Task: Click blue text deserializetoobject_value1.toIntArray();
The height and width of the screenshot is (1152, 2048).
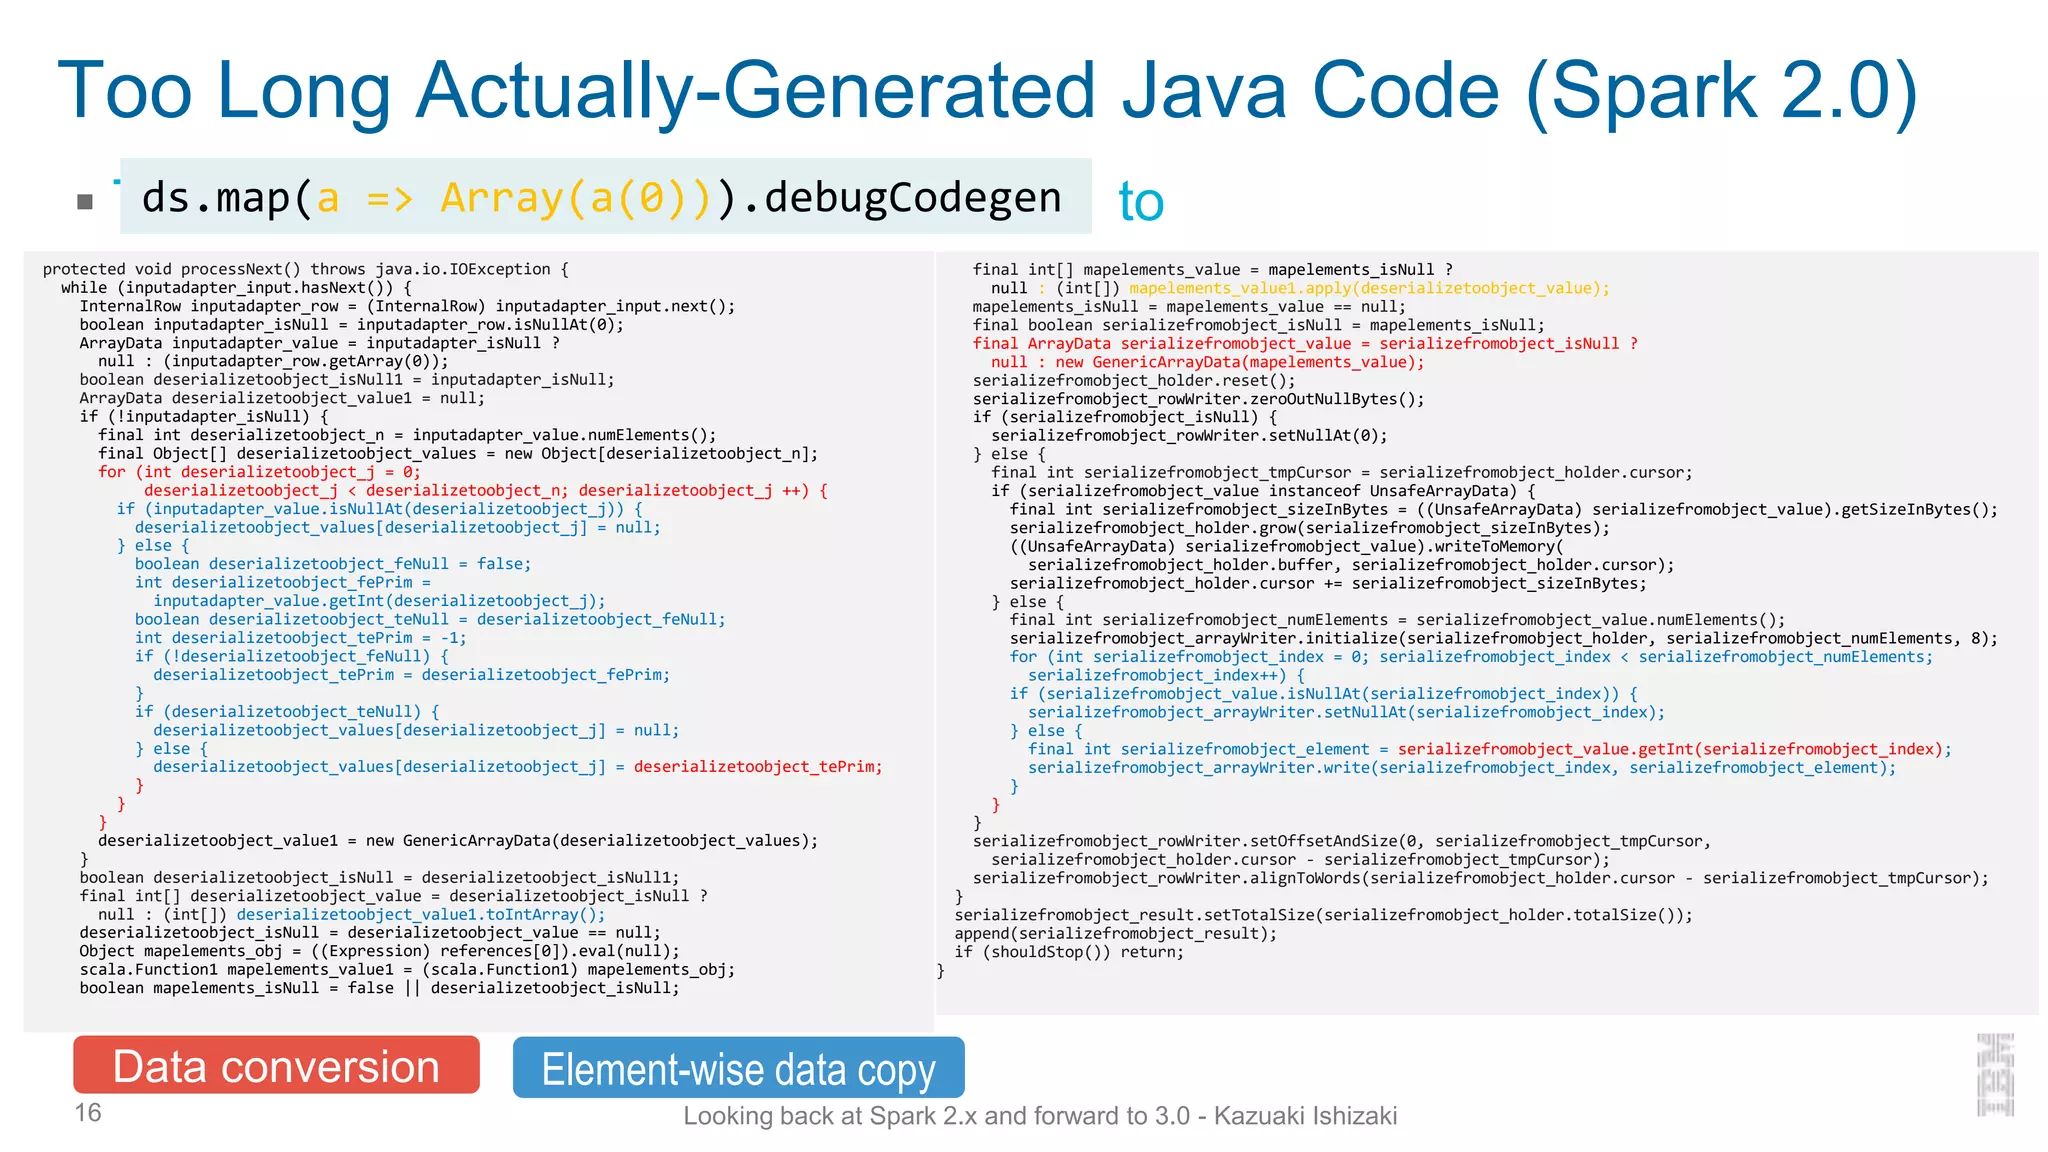Action: [x=421, y=914]
